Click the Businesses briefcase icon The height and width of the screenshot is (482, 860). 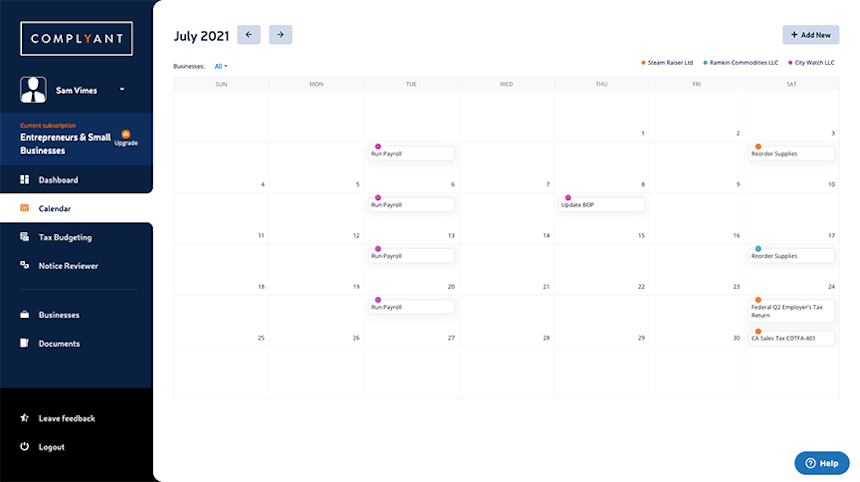[x=25, y=315]
